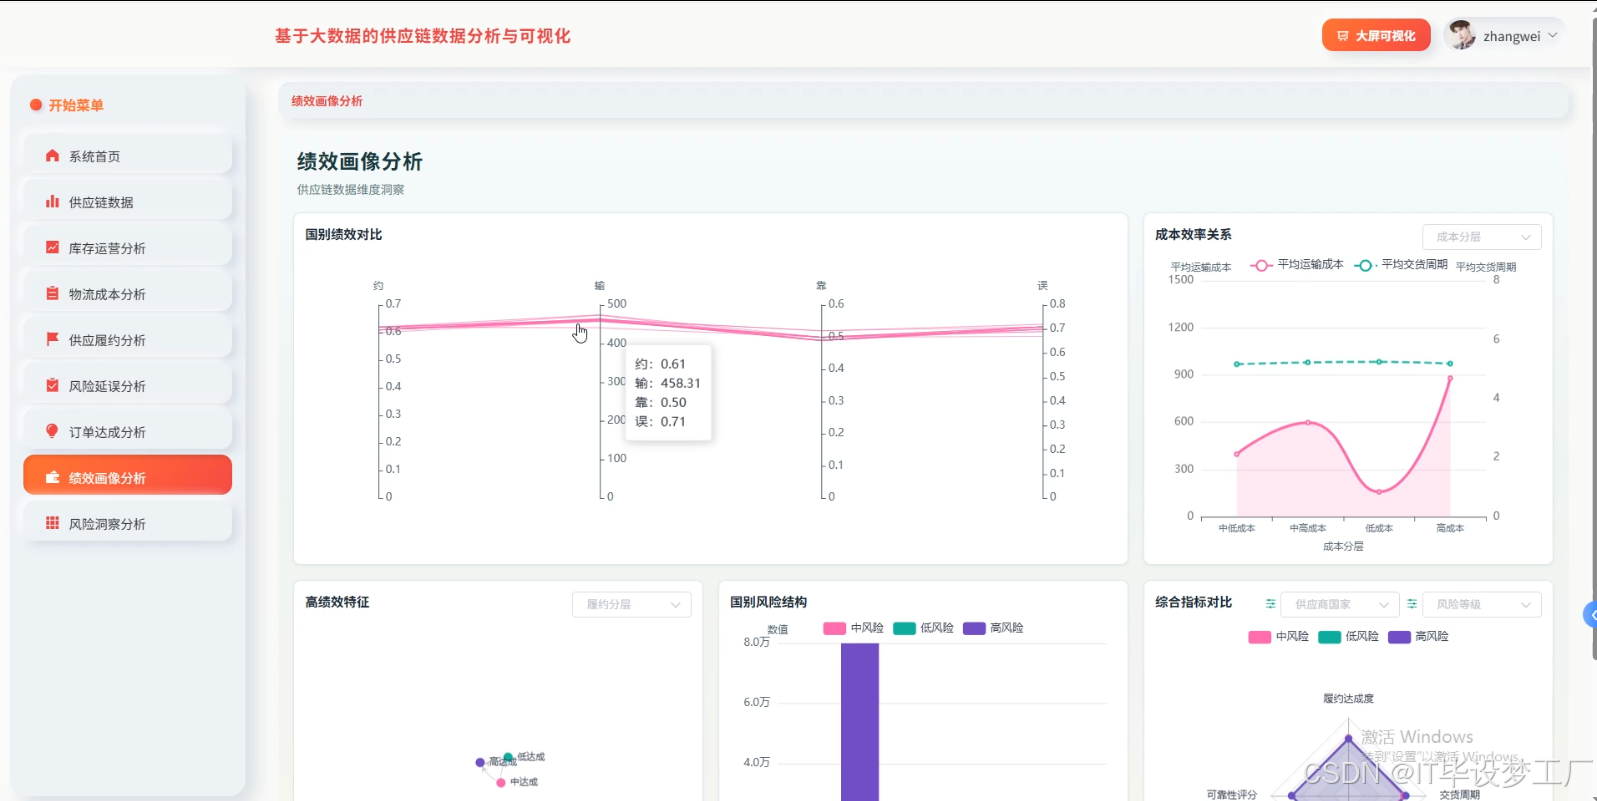Toggle the 平均交货周期 legend series
This screenshot has height=801, width=1597.
pos(1401,265)
